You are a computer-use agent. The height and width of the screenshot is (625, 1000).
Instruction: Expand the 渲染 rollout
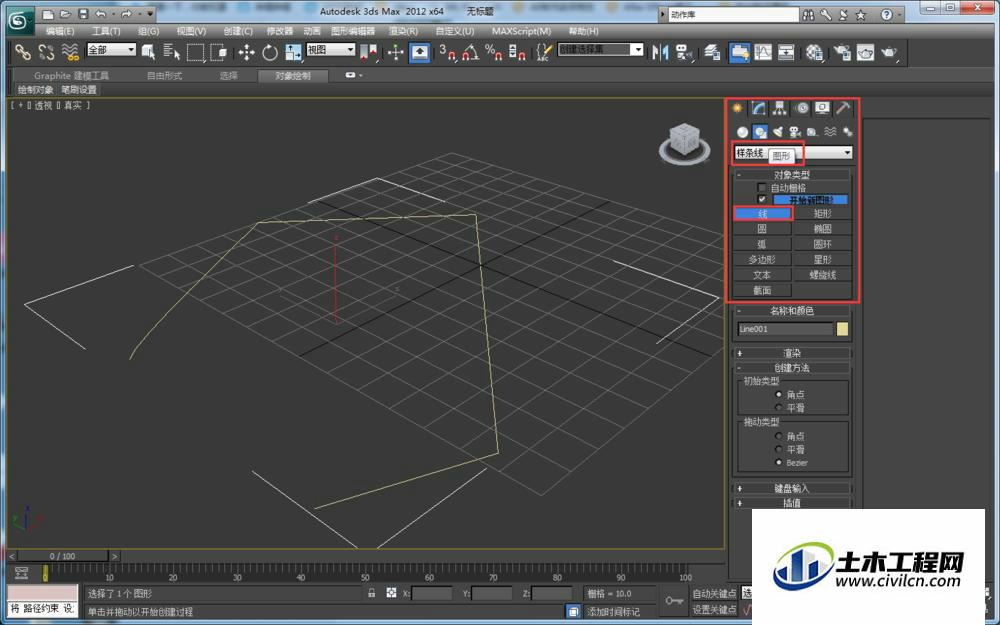click(793, 353)
